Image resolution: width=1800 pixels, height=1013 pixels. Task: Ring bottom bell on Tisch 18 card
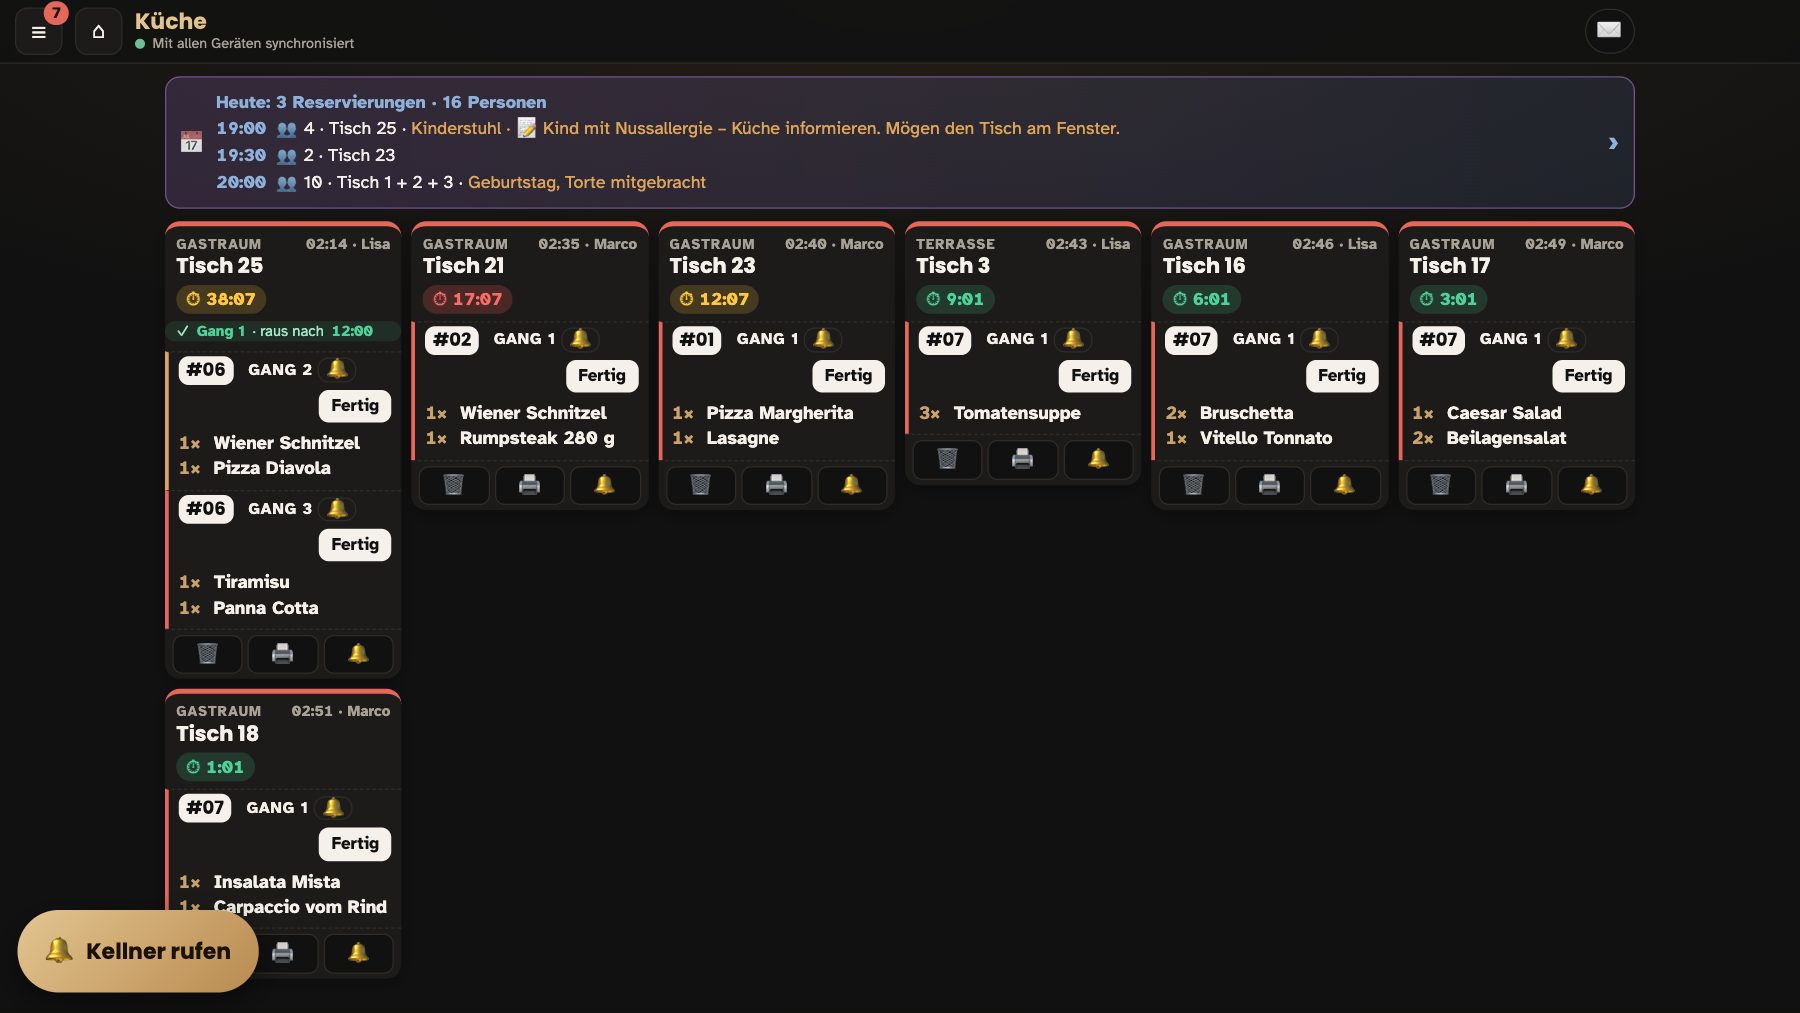coord(358,953)
